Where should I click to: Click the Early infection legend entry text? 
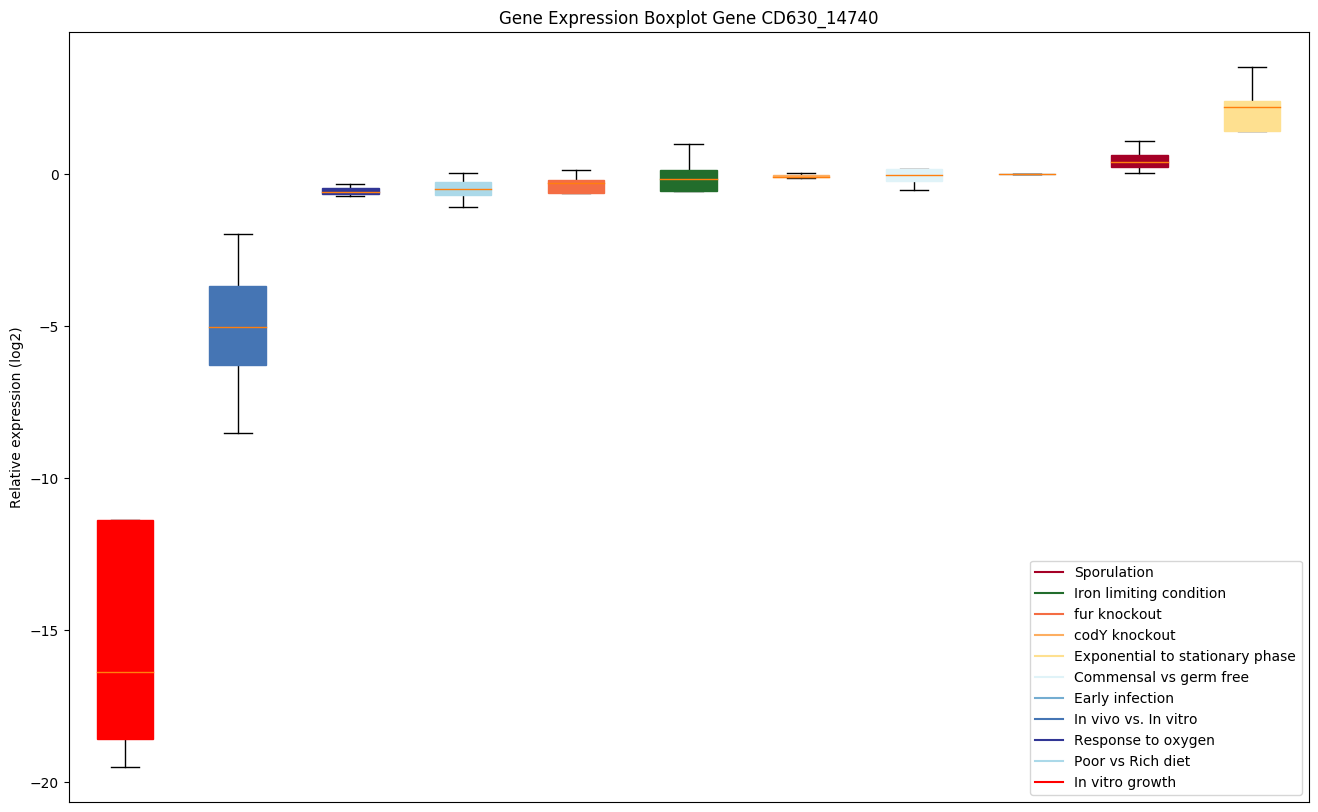pyautogui.click(x=1123, y=698)
